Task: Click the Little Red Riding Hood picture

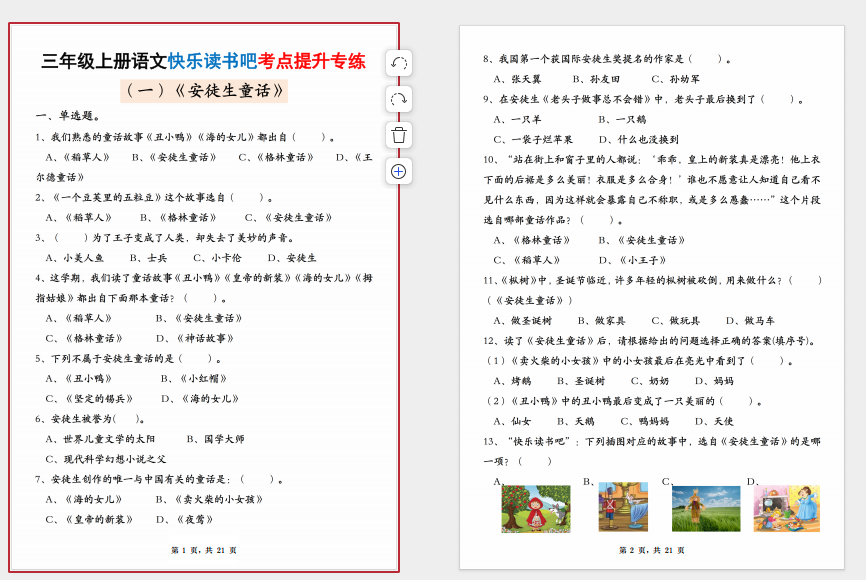Action: [535, 508]
